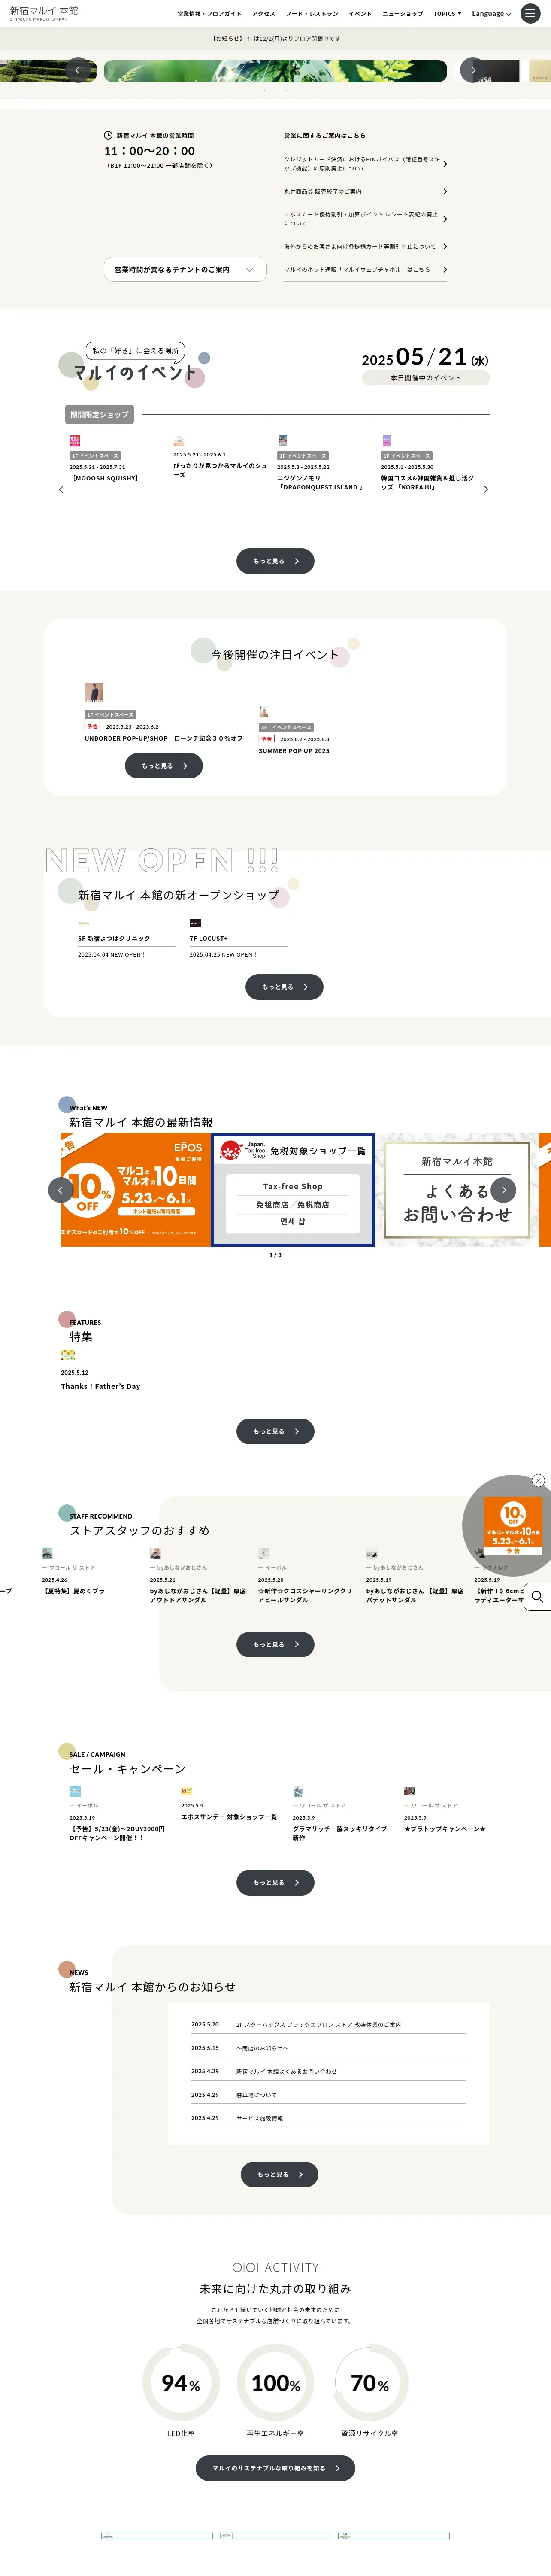Expand 営業時間が異なるテナントのご案内
This screenshot has height=2576, width=551.
(185, 269)
